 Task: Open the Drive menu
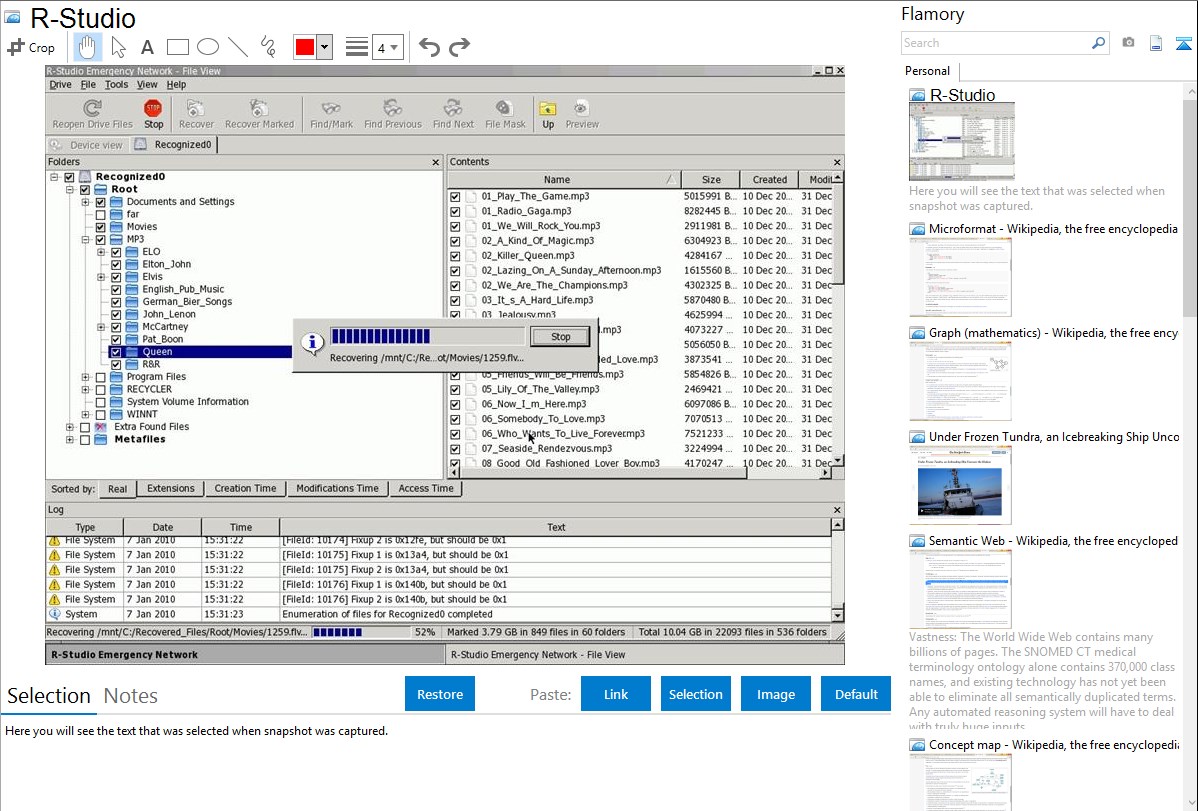pyautogui.click(x=60, y=85)
